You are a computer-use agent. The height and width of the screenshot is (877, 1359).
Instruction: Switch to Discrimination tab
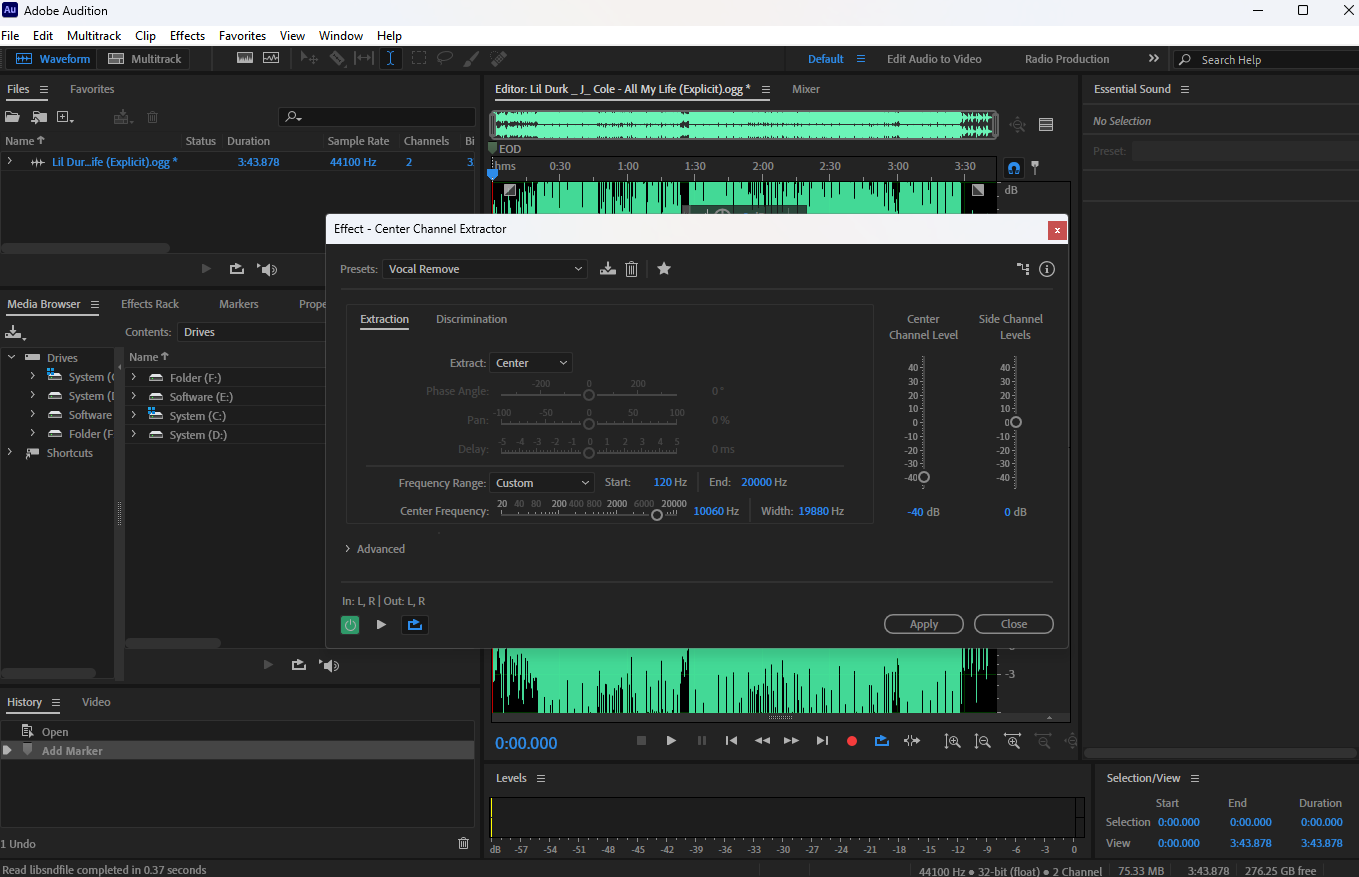[471, 319]
